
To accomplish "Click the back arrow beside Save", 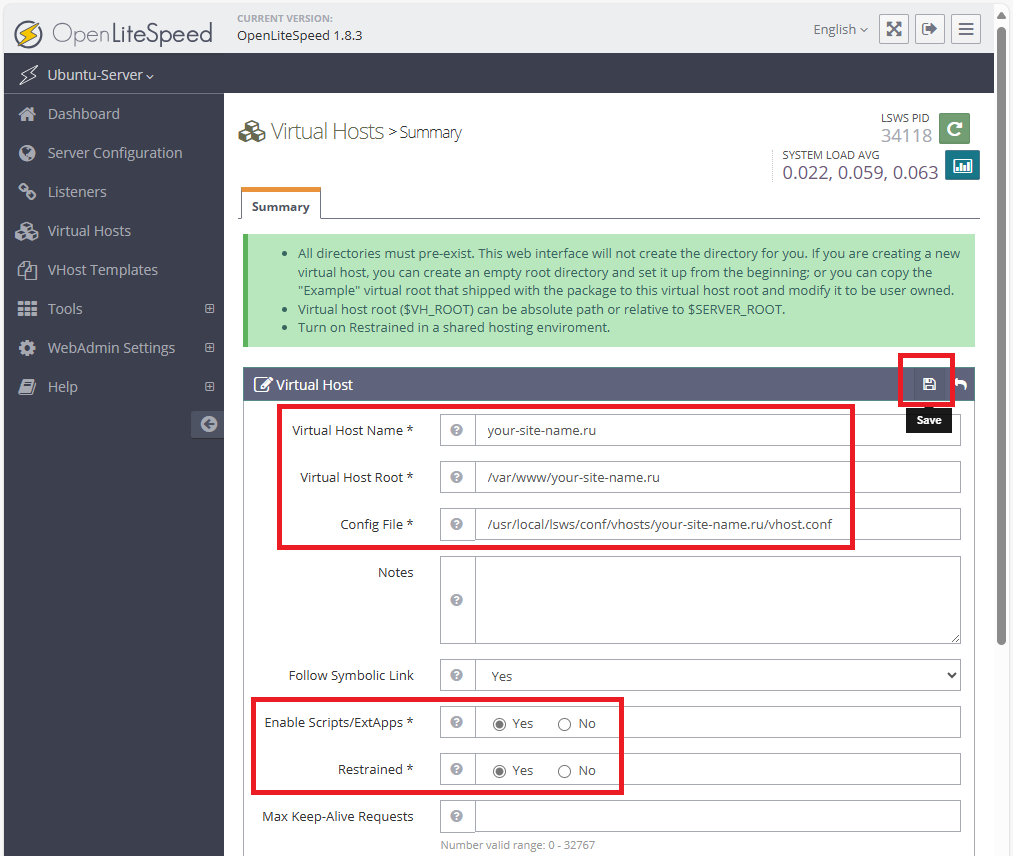I will click(961, 384).
